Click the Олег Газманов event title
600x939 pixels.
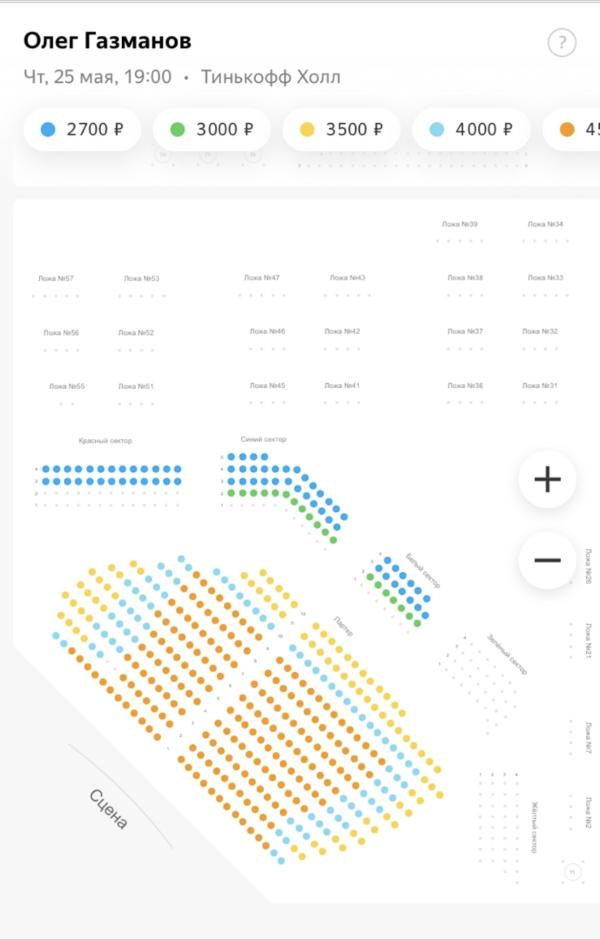(x=107, y=41)
